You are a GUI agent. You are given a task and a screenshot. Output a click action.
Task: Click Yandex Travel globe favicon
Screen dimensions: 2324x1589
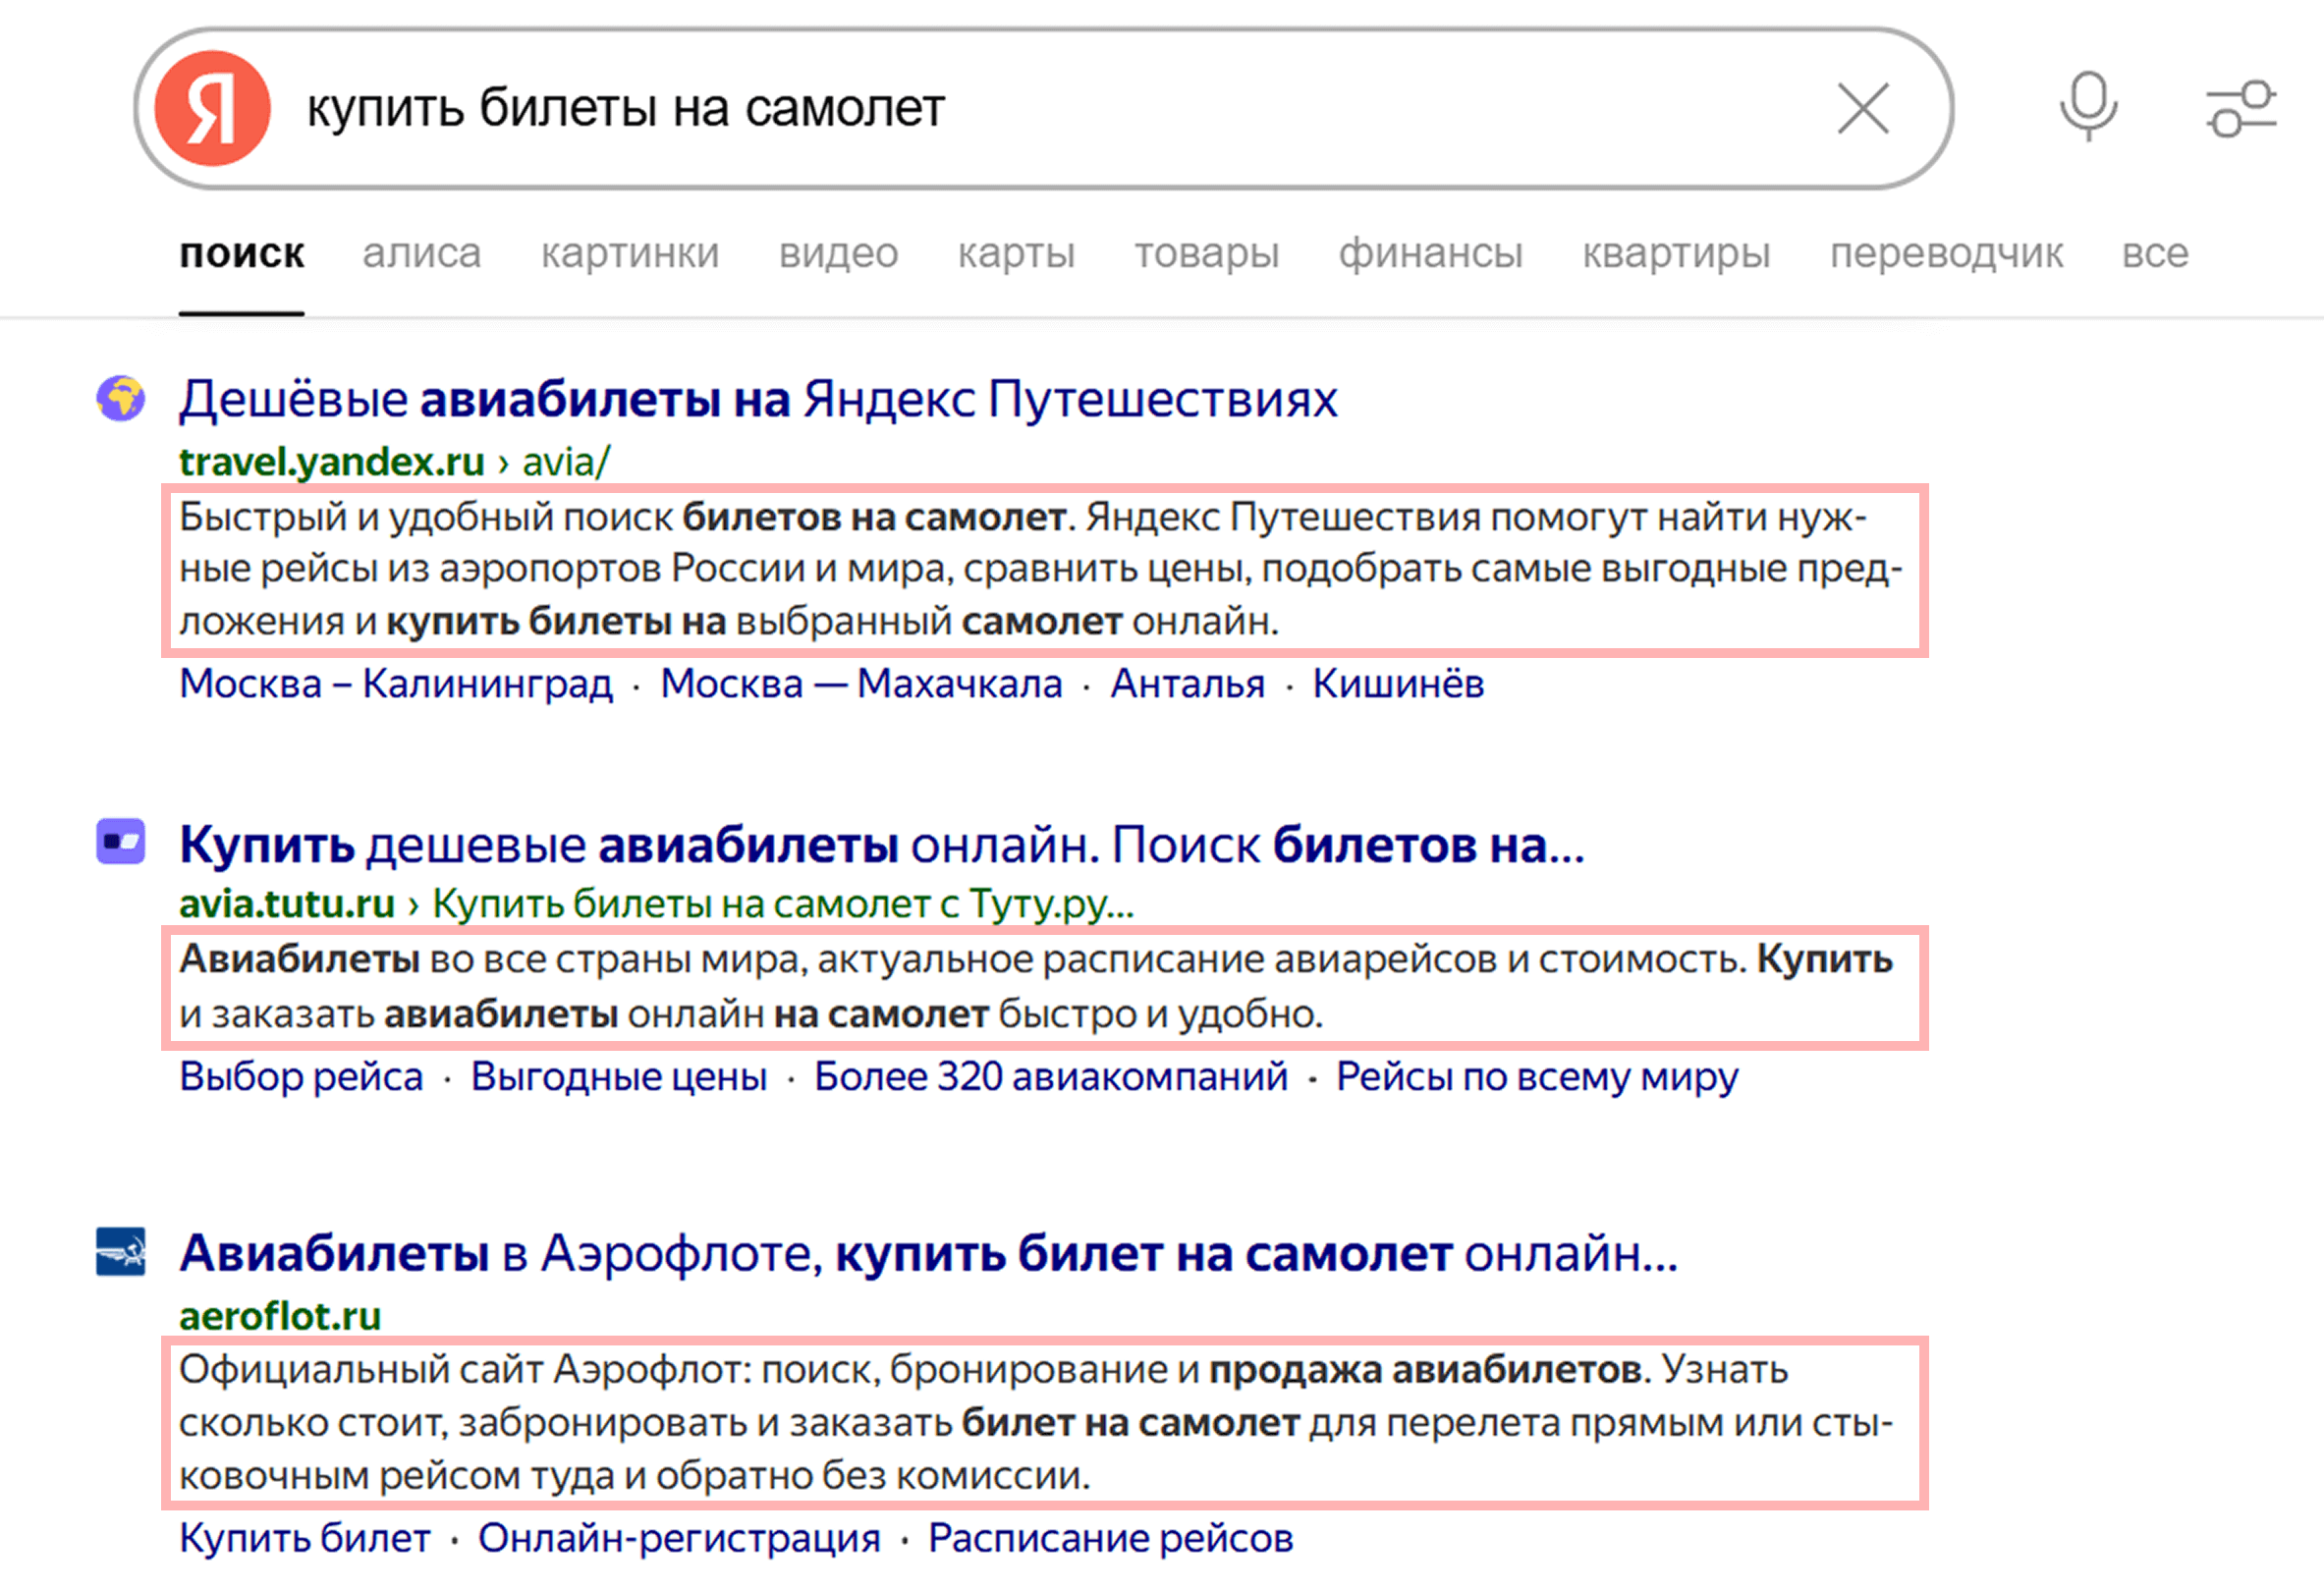[x=120, y=398]
